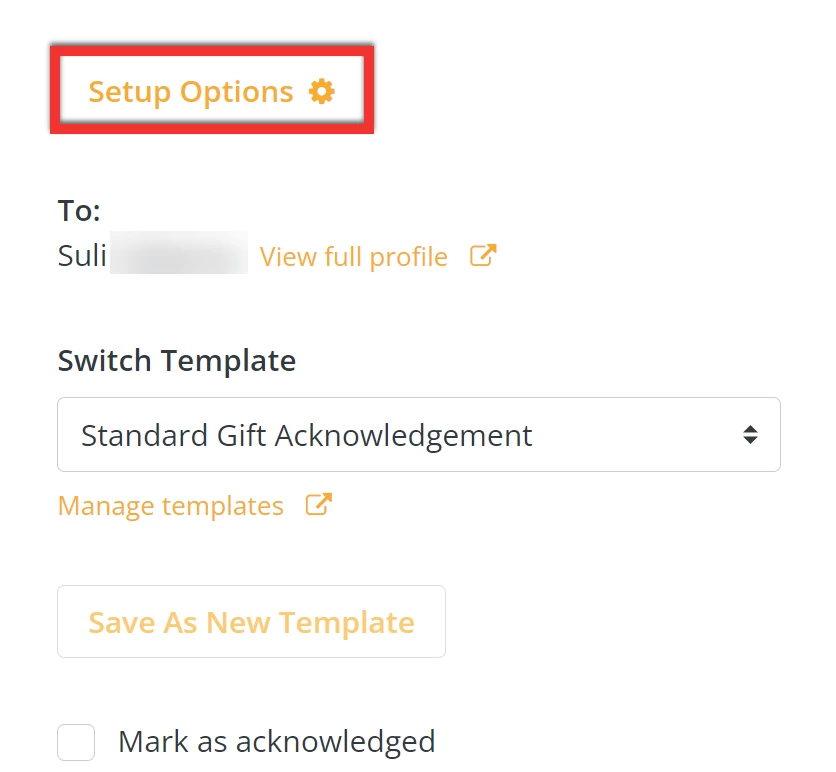Select the Standard Gift Acknowledgement combo box text

coord(307,435)
